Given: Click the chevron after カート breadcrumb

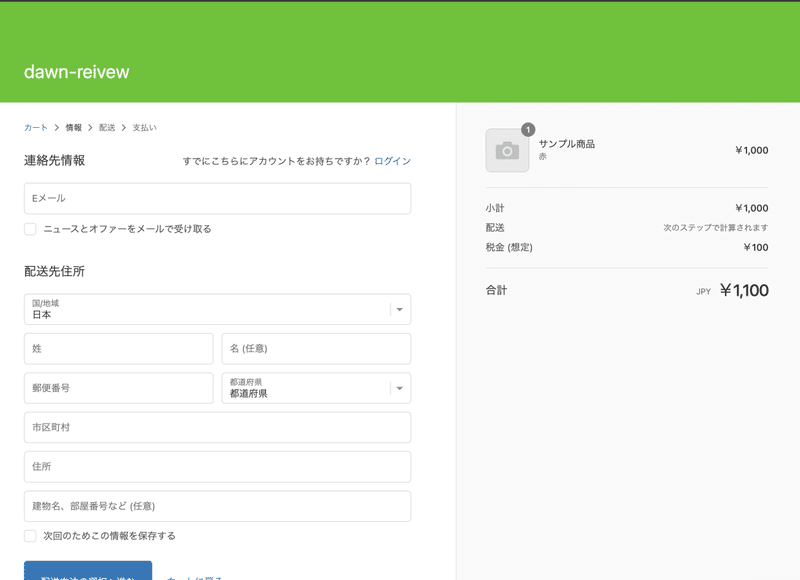Looking at the screenshot, I should point(57,128).
